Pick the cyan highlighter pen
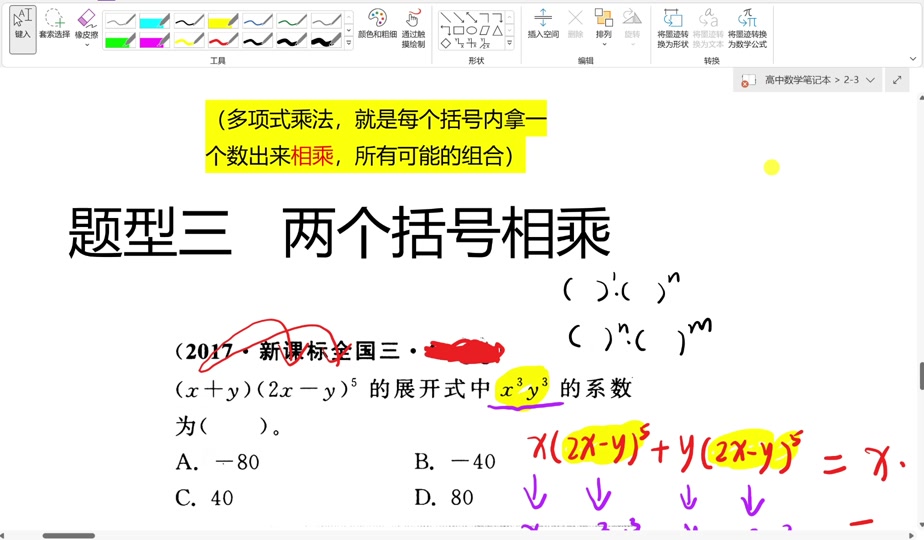 click(154, 22)
